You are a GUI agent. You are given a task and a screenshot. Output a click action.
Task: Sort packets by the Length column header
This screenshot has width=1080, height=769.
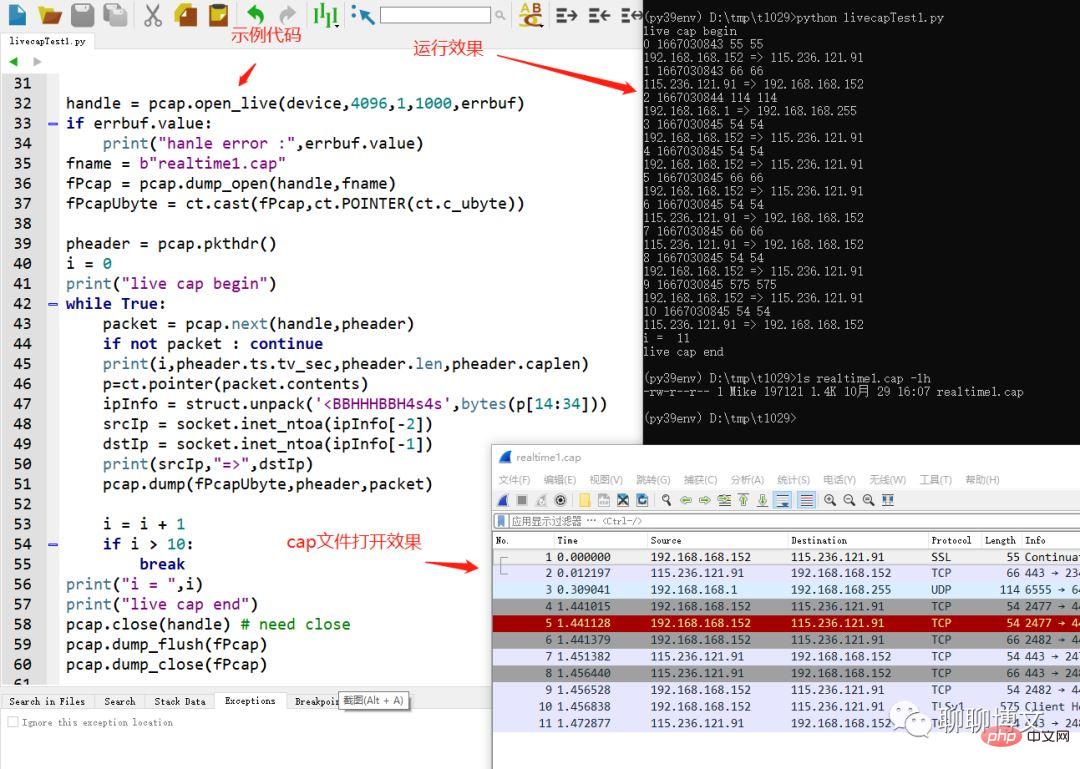1000,541
